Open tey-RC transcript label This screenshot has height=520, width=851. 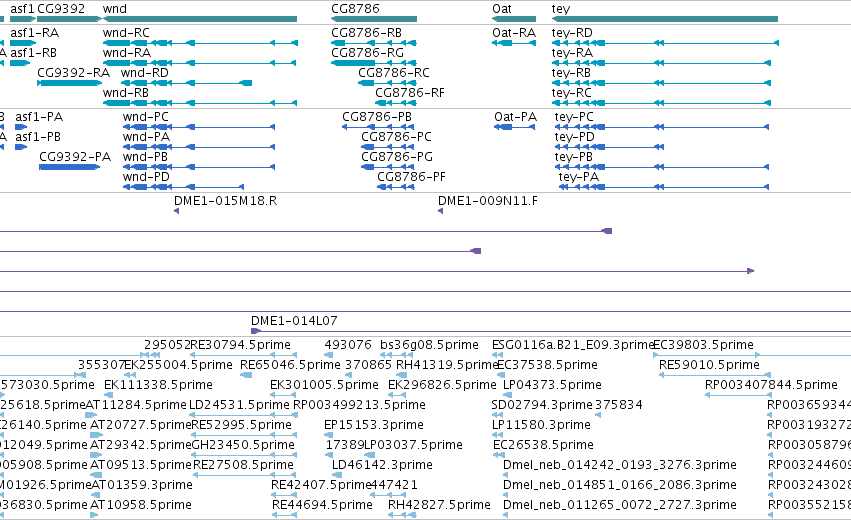(x=571, y=93)
